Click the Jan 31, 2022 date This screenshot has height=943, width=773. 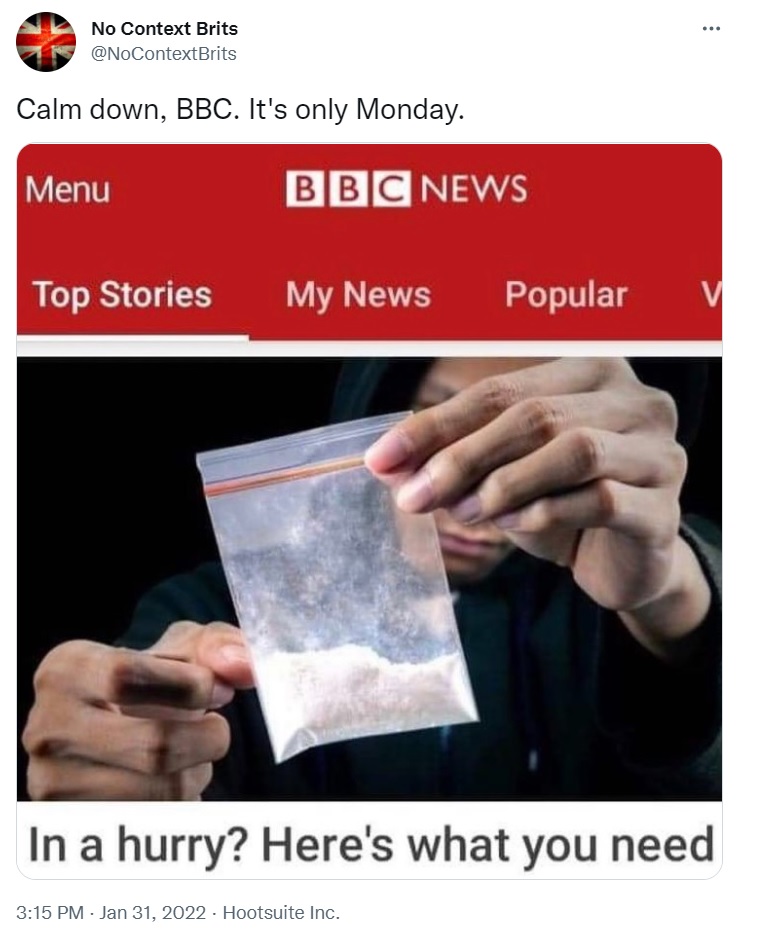click(x=153, y=912)
